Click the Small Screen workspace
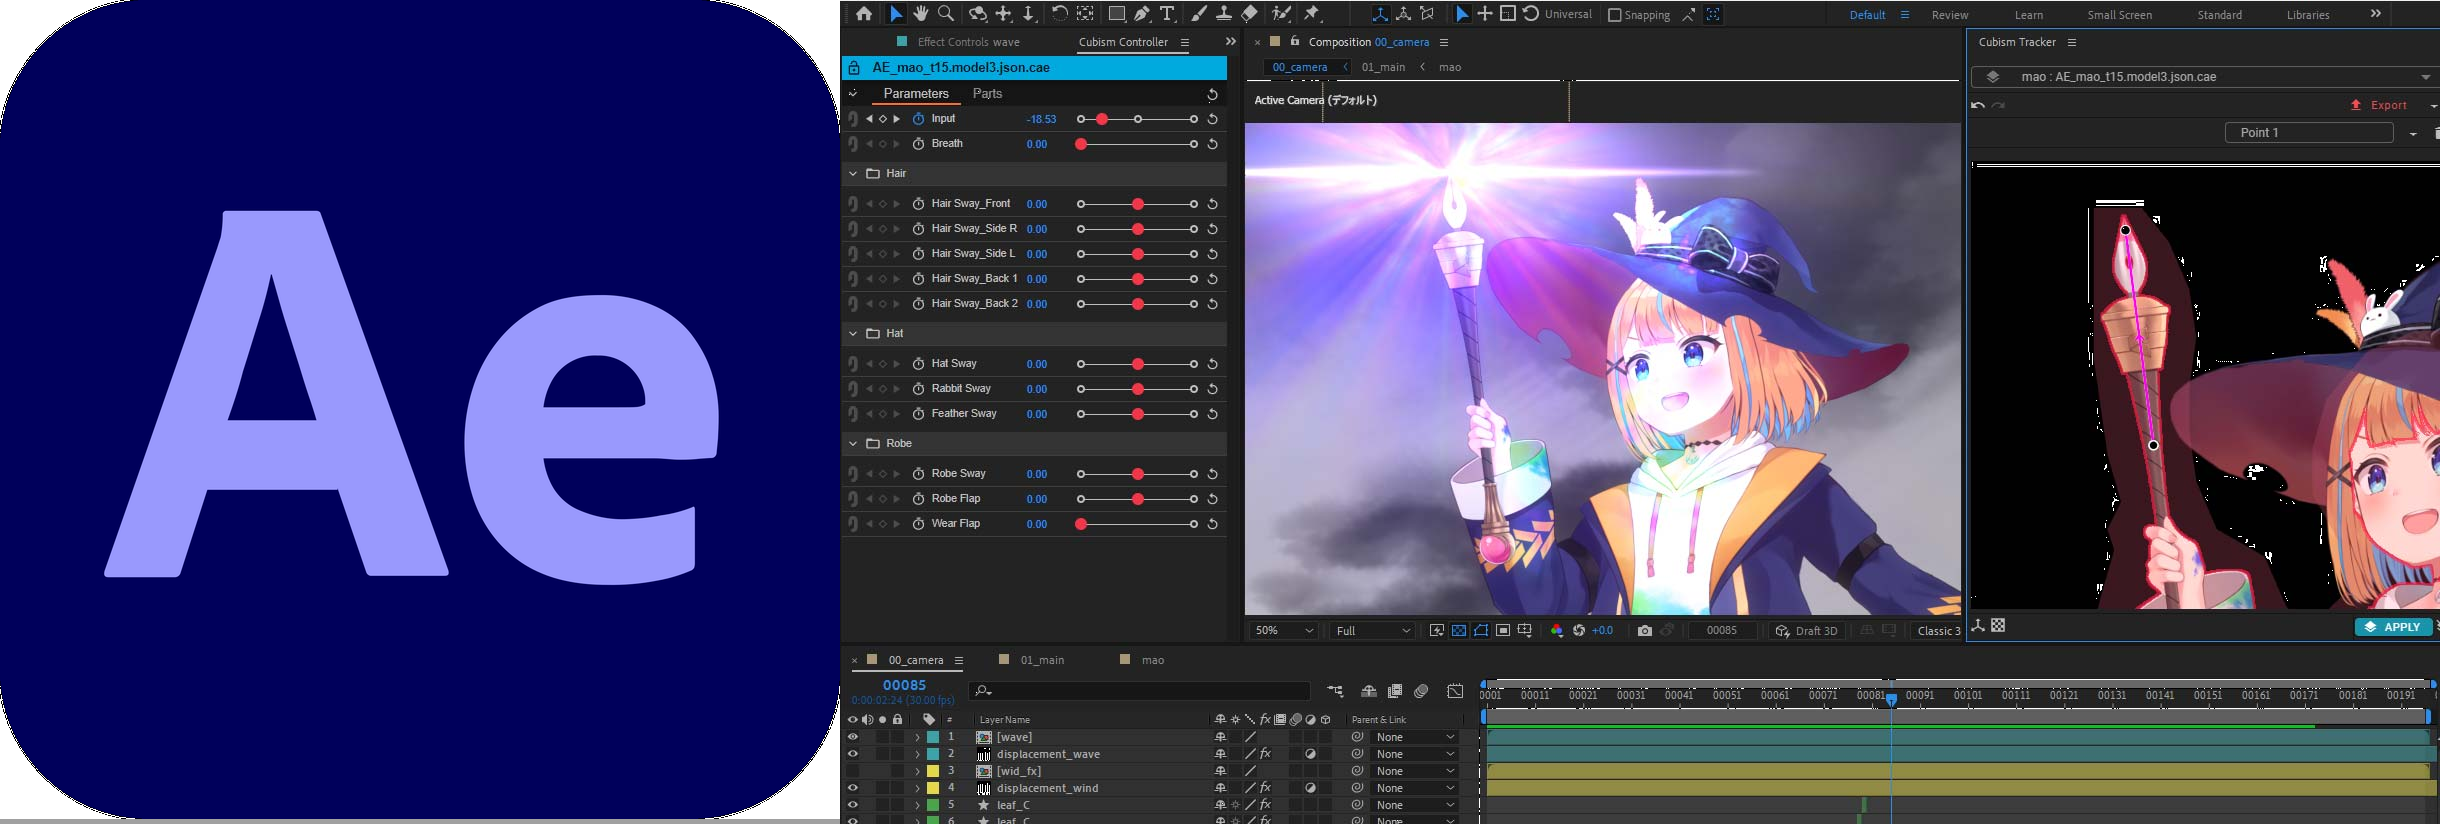Image resolution: width=2440 pixels, height=824 pixels. pos(2120,15)
